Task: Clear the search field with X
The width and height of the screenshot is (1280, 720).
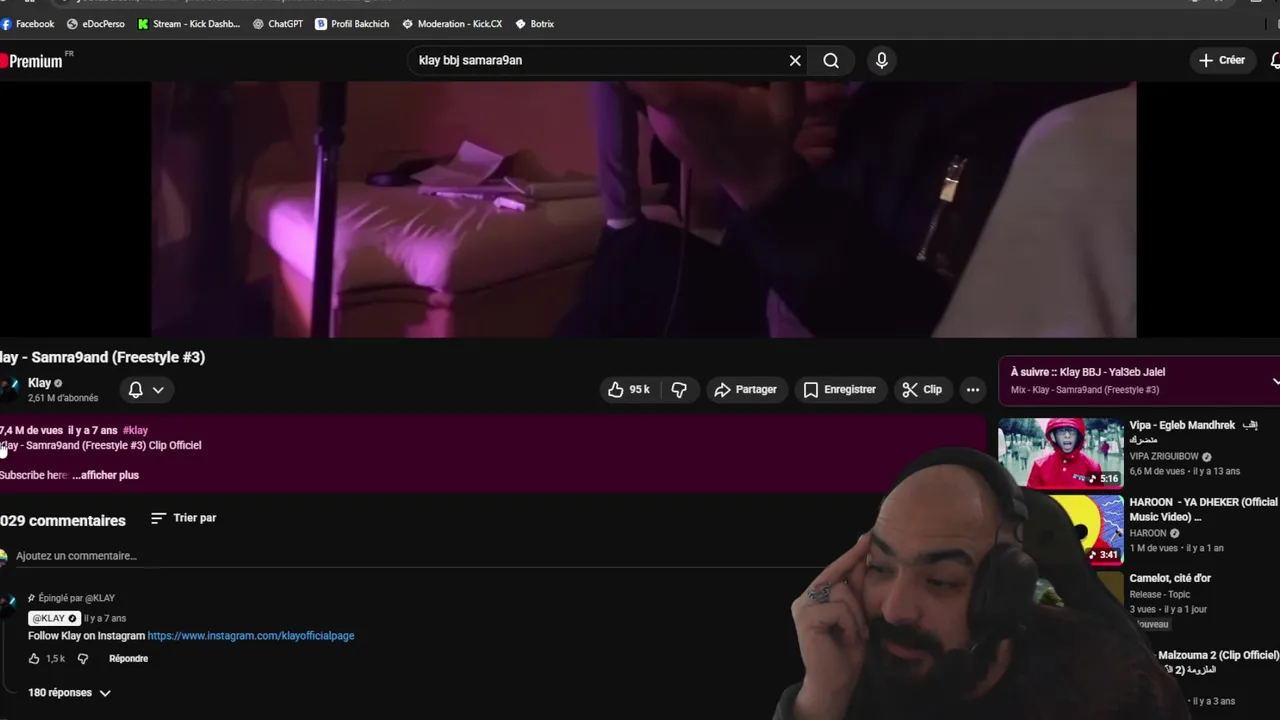Action: click(795, 61)
